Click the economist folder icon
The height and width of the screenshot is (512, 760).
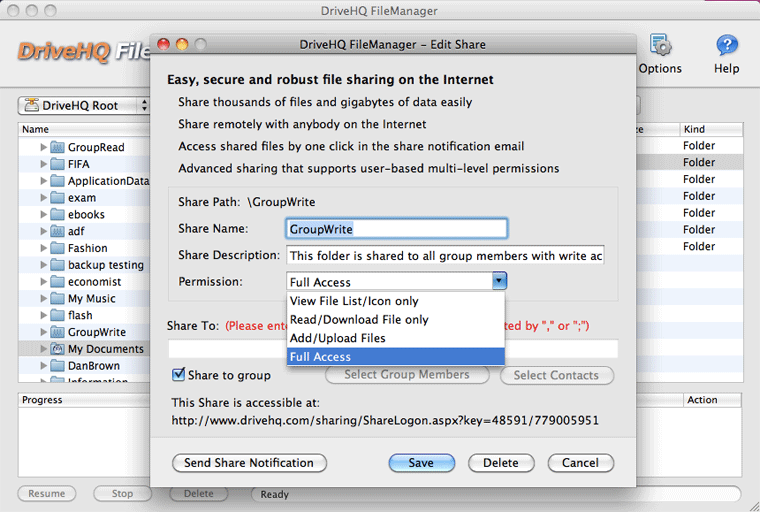click(x=57, y=282)
